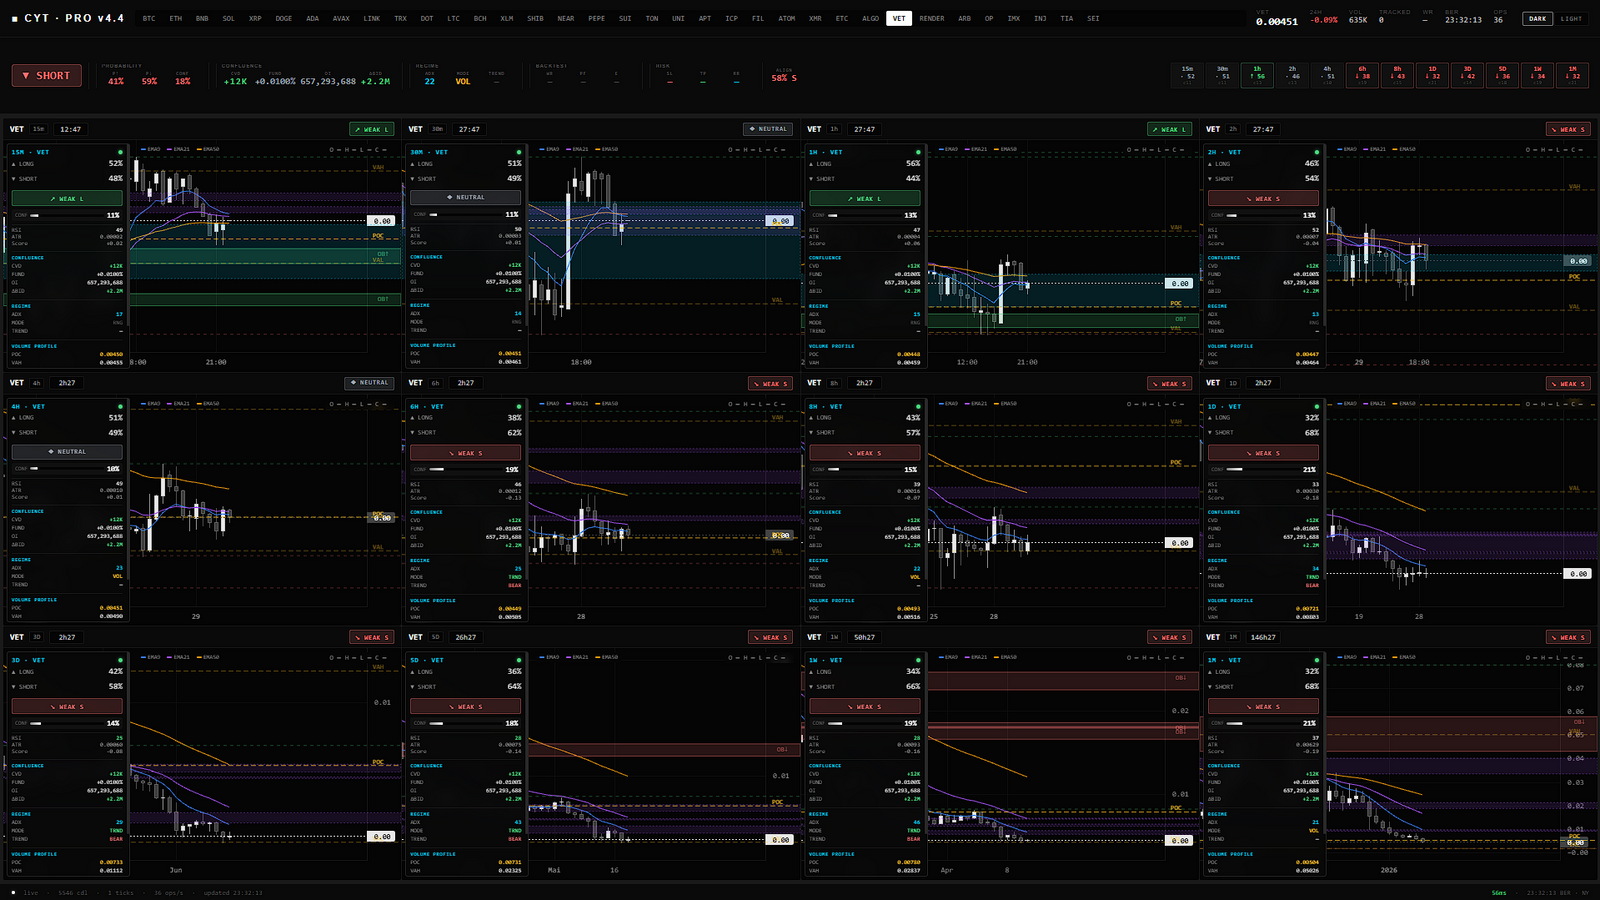This screenshot has width=1600, height=900.
Task: Select the 1D timeframe chip
Action: point(1432,74)
